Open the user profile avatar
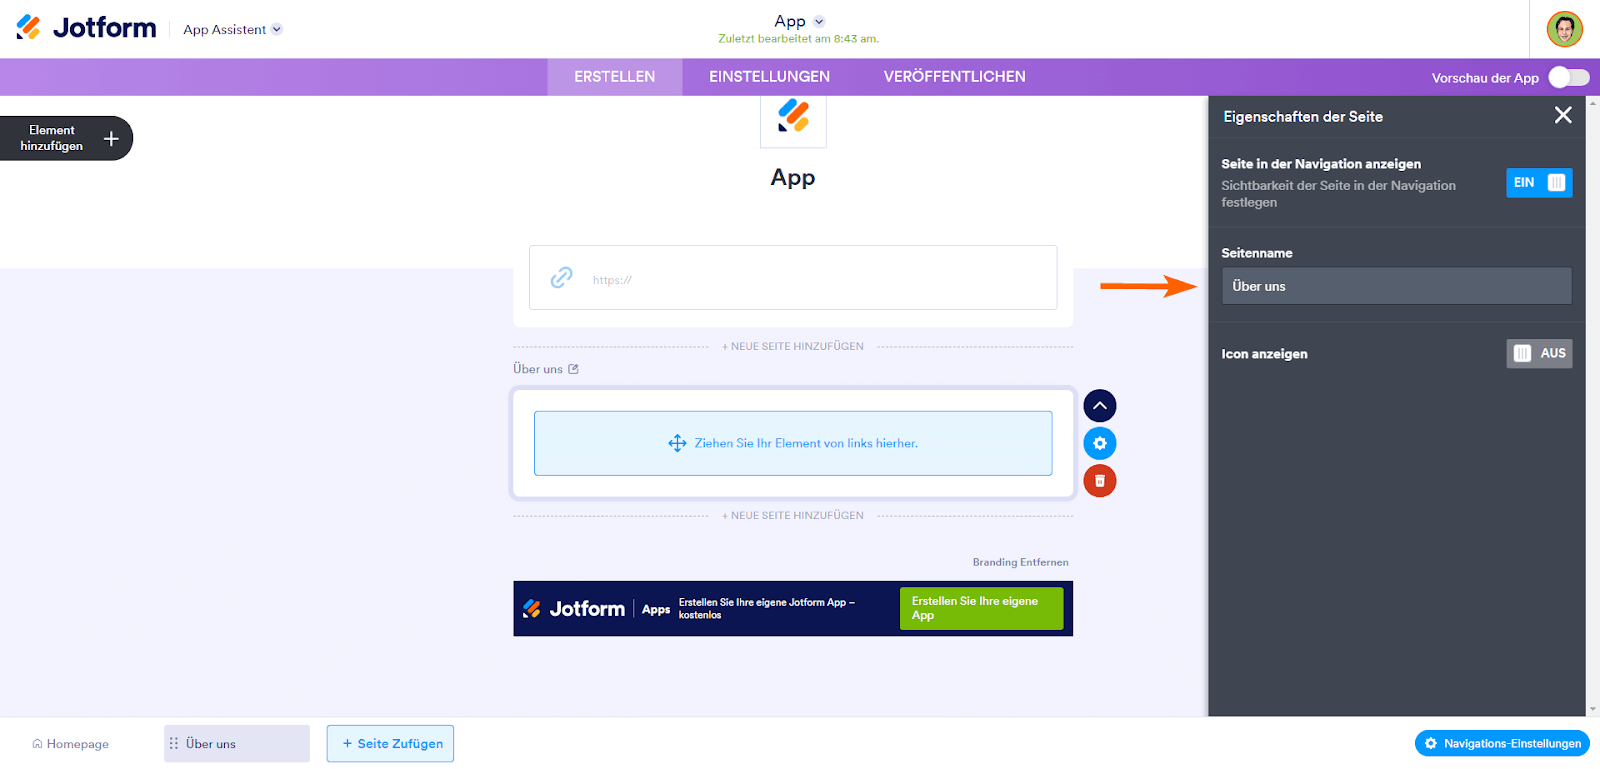Image resolution: width=1600 pixels, height=769 pixels. [1564, 29]
